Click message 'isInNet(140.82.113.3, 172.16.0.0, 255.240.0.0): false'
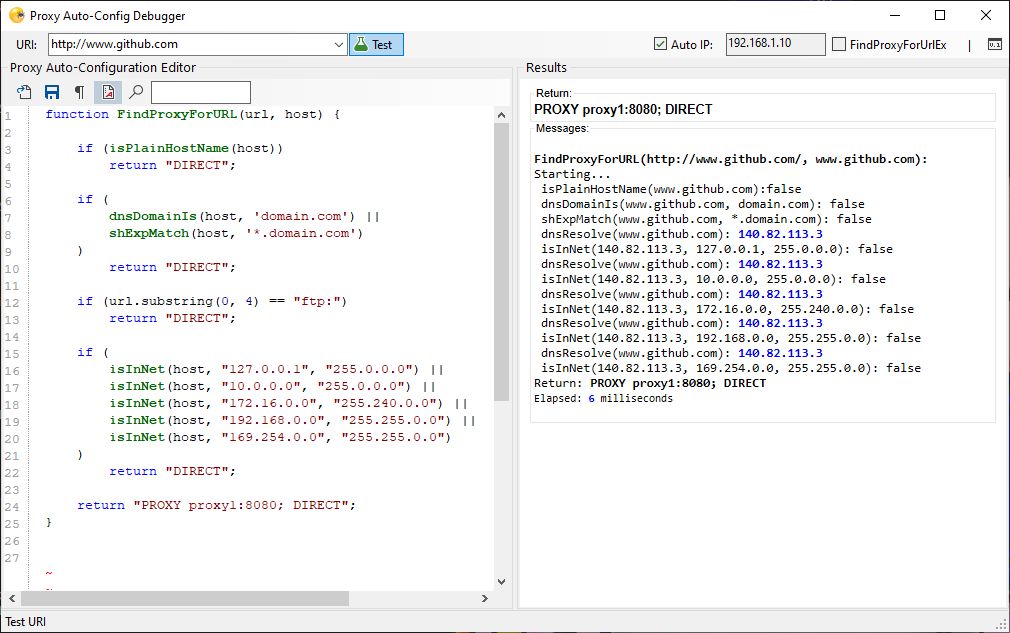 coord(727,308)
